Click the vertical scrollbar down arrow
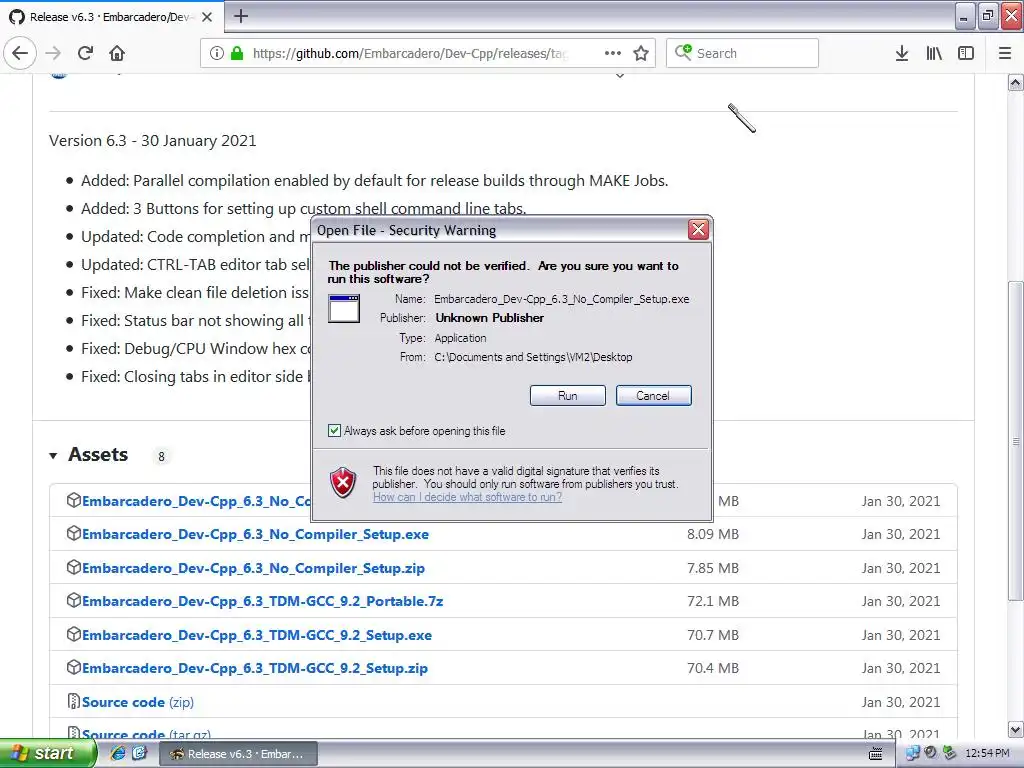The width and height of the screenshot is (1024, 768). pyautogui.click(x=1016, y=730)
